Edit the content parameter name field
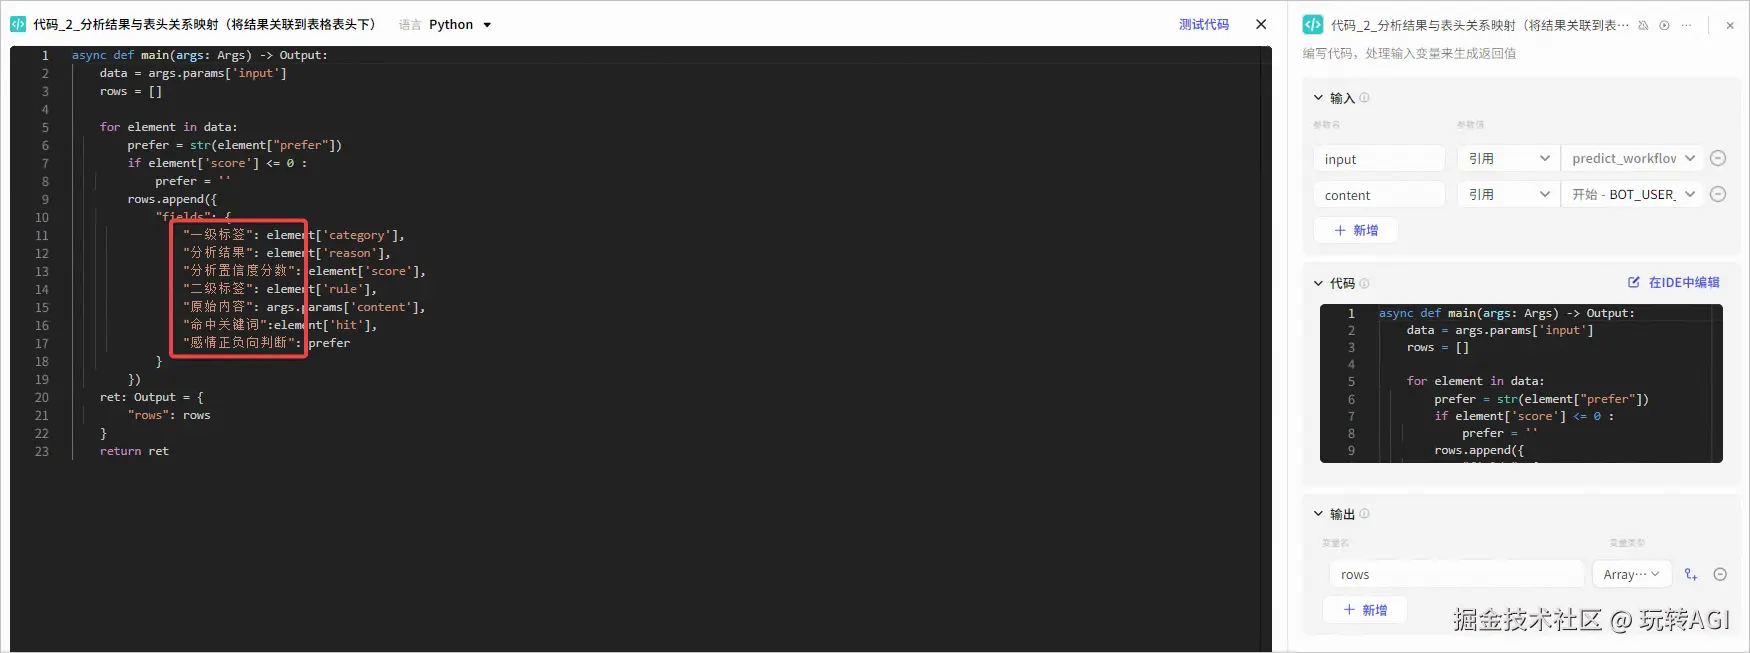 pyautogui.click(x=1379, y=195)
